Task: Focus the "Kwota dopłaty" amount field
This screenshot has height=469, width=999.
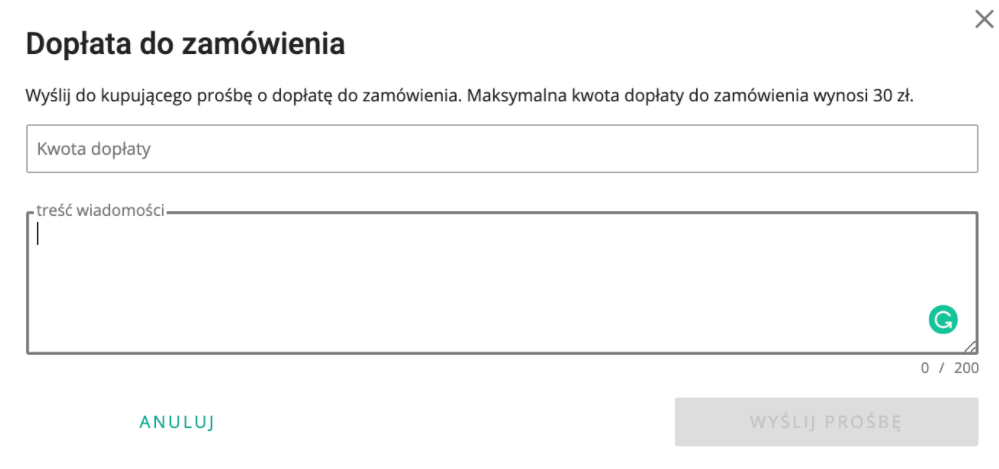Action: [502, 149]
